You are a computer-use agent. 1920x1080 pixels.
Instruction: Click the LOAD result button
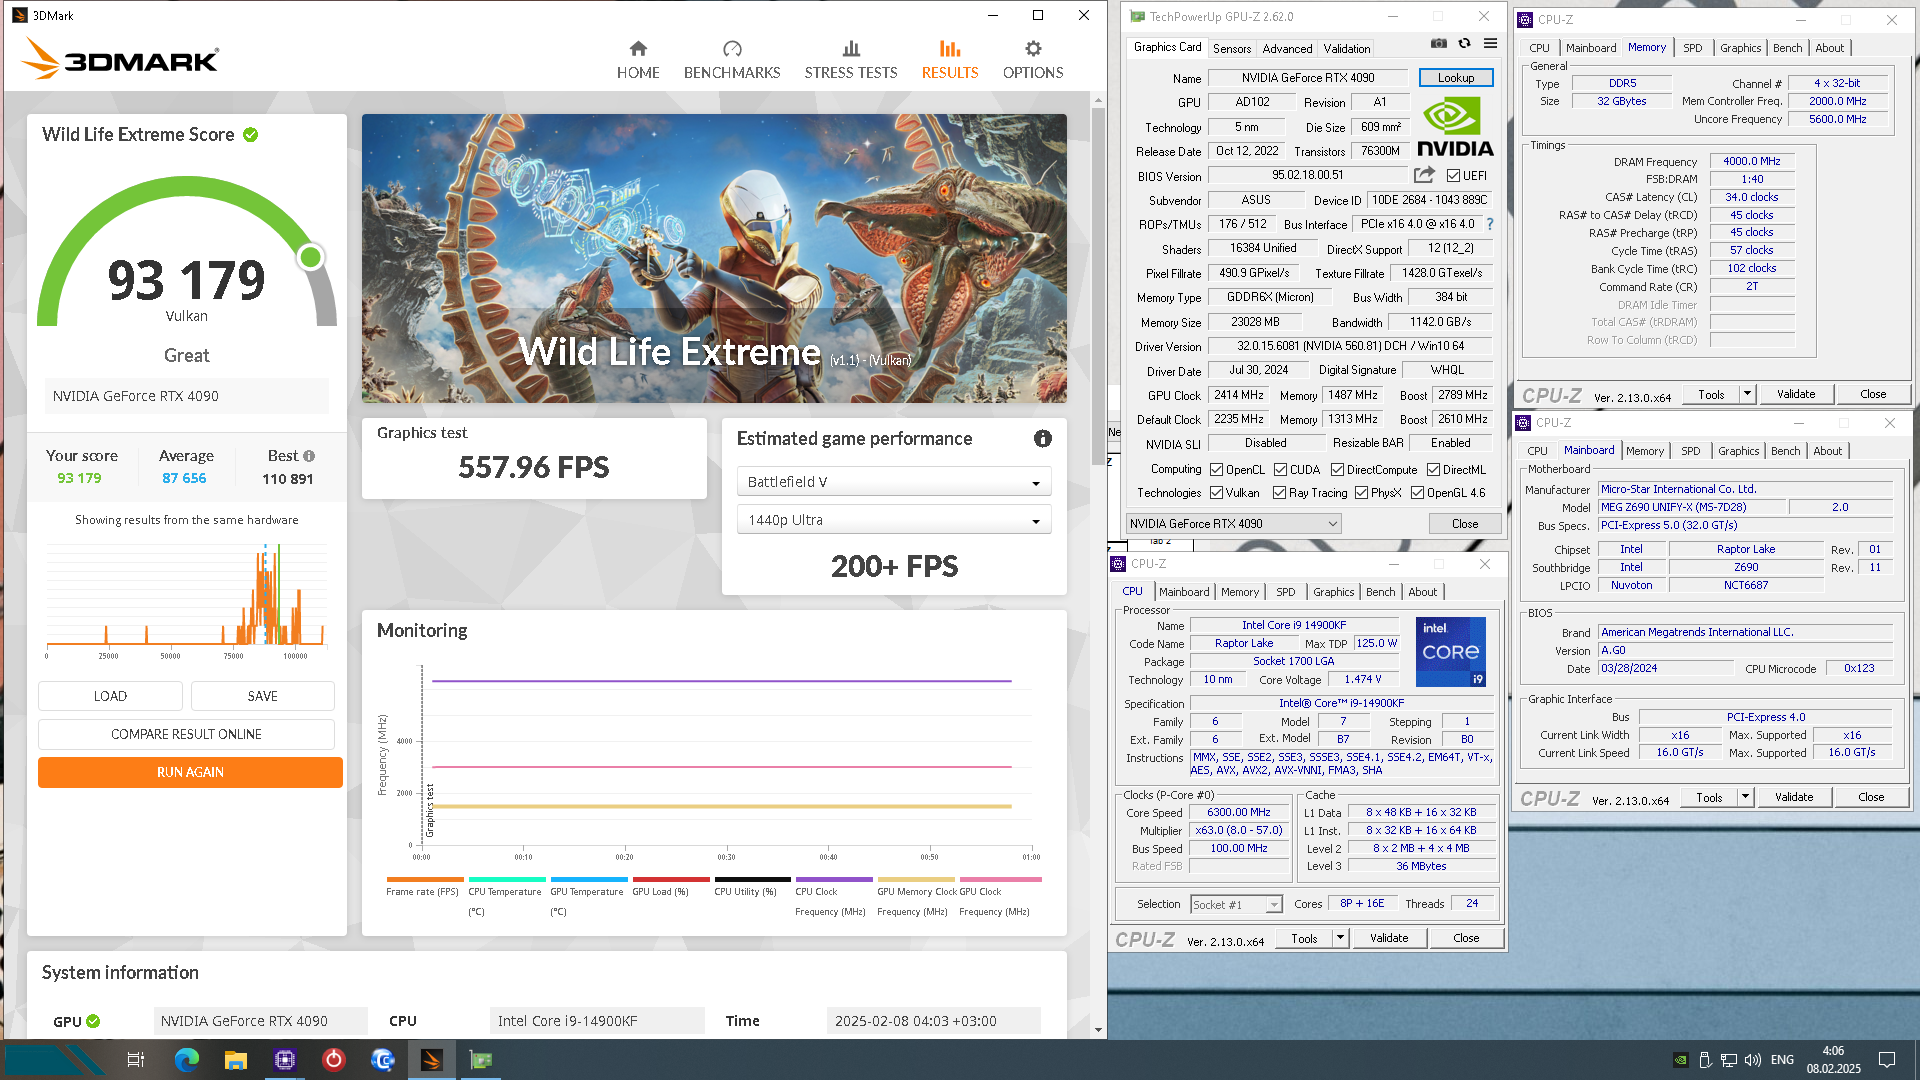point(110,696)
